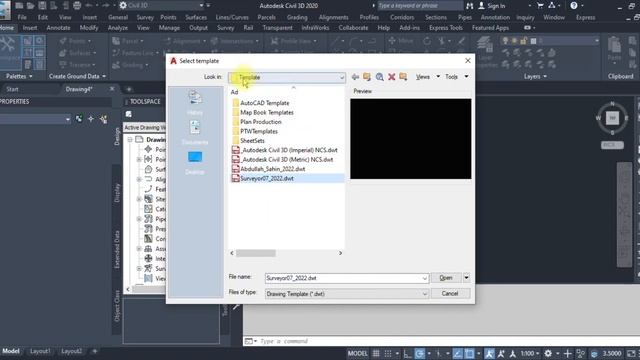
Task: Close the Select template dialog
Action: pos(468,60)
